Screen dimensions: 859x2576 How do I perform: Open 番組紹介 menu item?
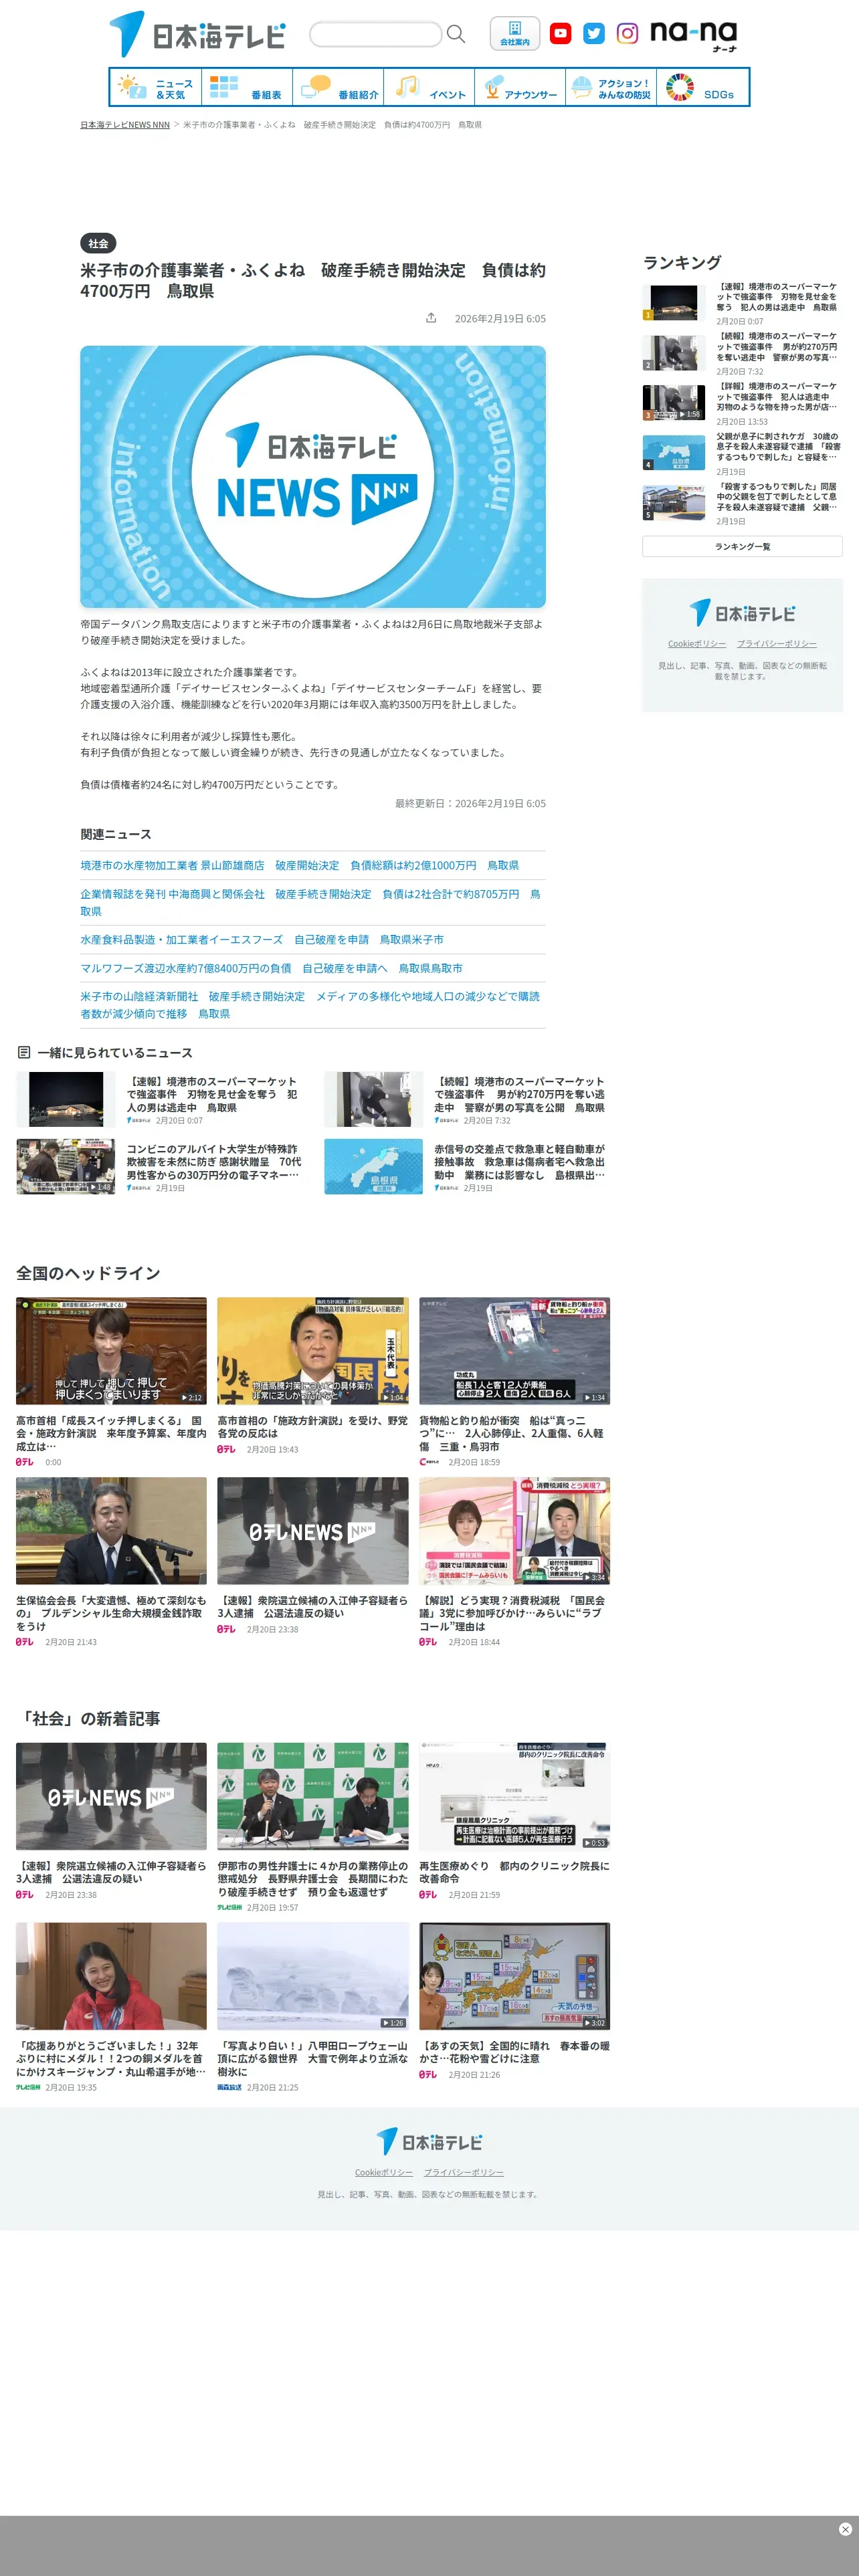tap(338, 88)
